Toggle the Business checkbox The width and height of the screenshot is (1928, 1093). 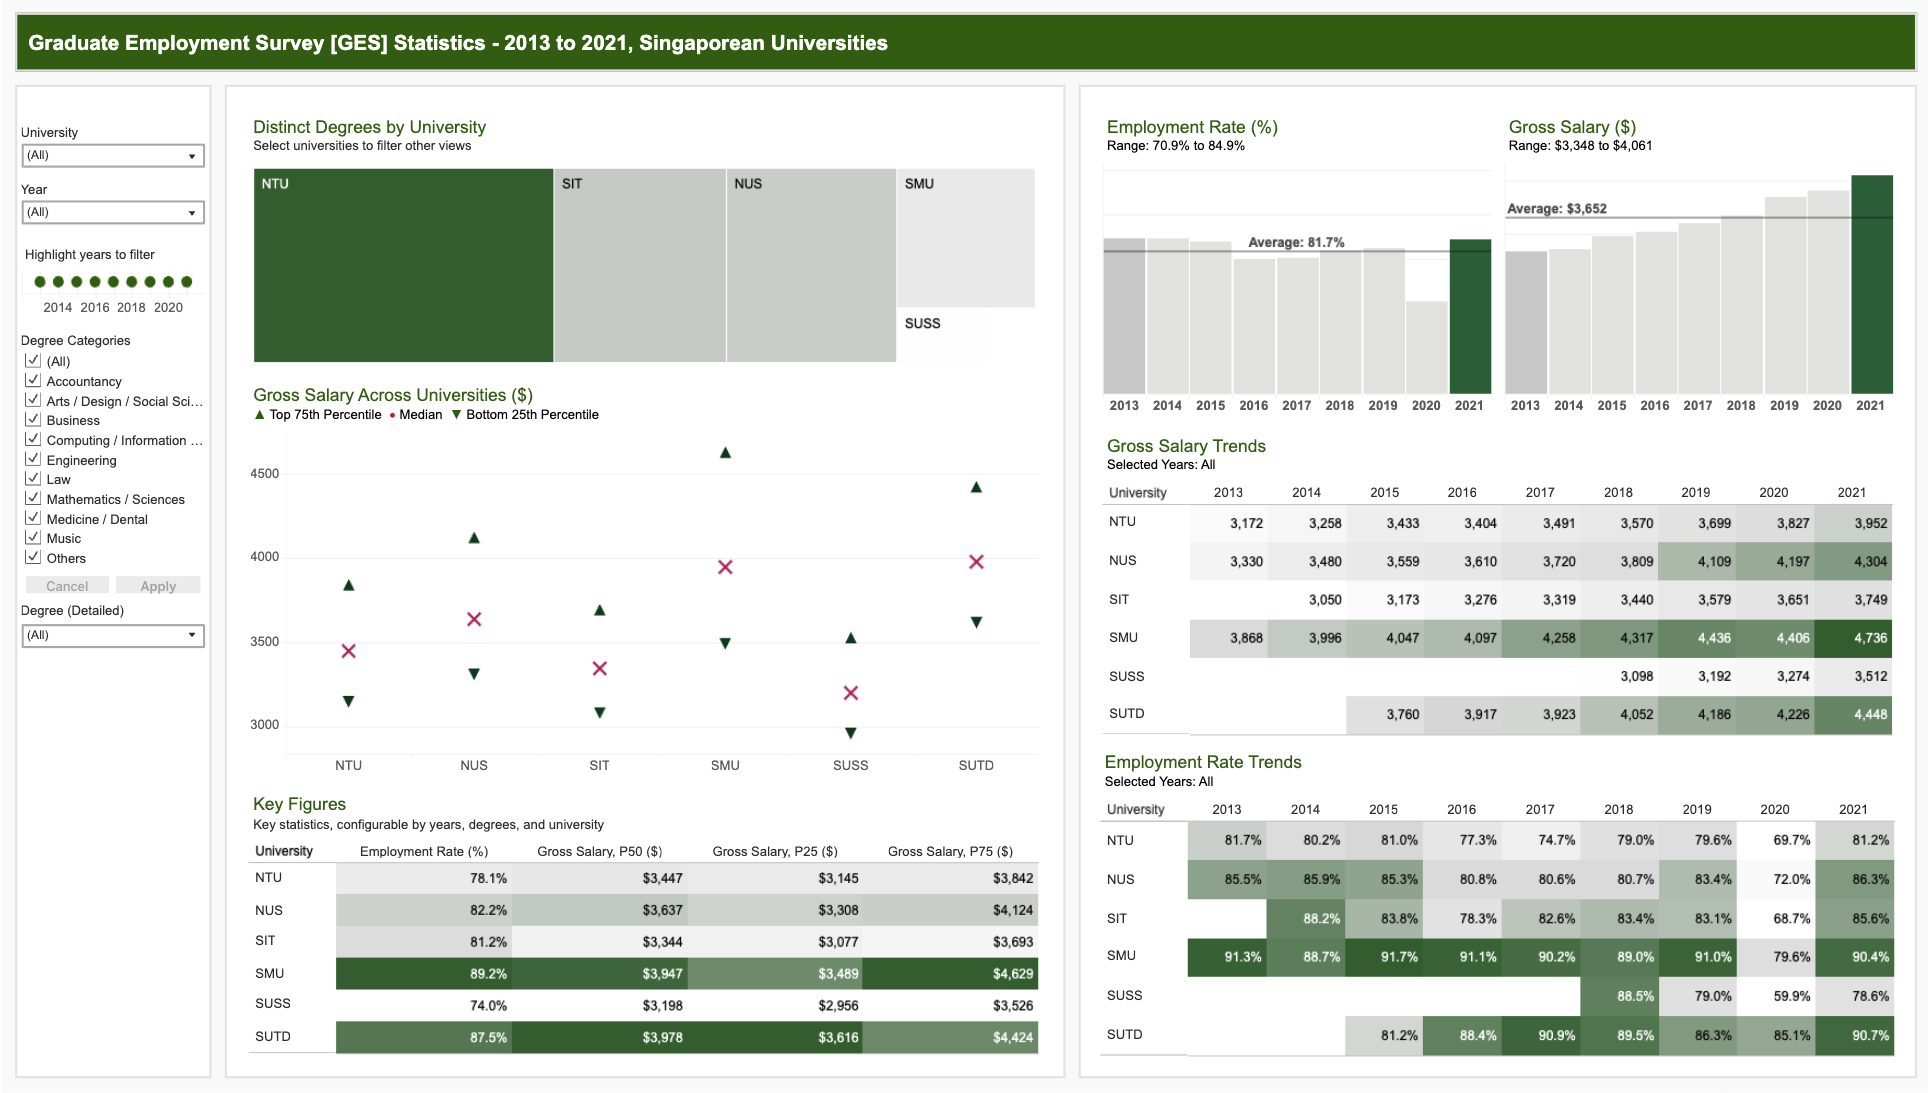click(33, 420)
